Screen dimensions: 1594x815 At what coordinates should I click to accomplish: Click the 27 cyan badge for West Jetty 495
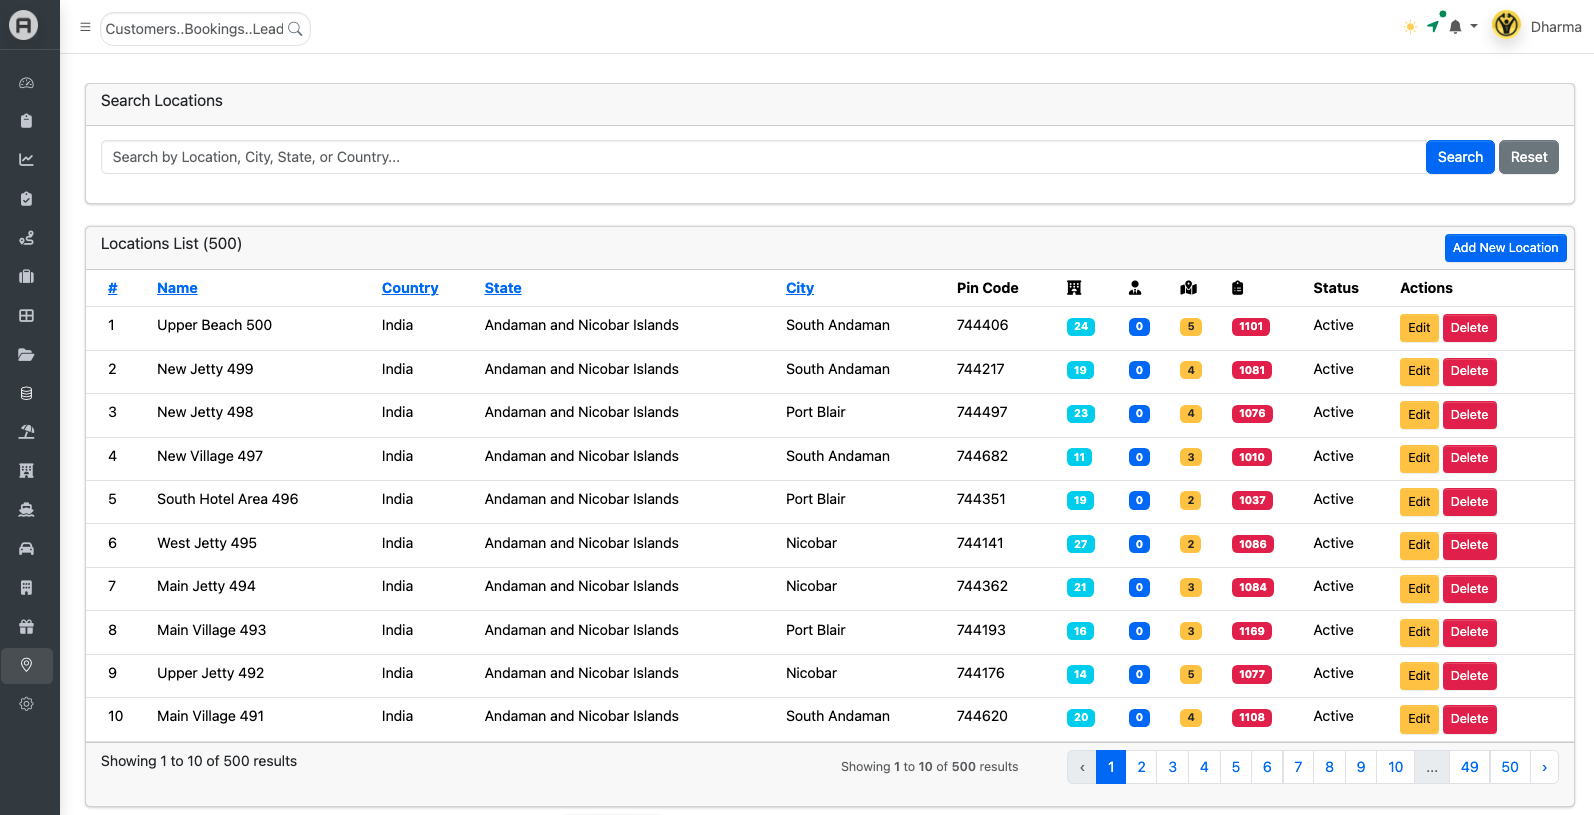tap(1081, 545)
